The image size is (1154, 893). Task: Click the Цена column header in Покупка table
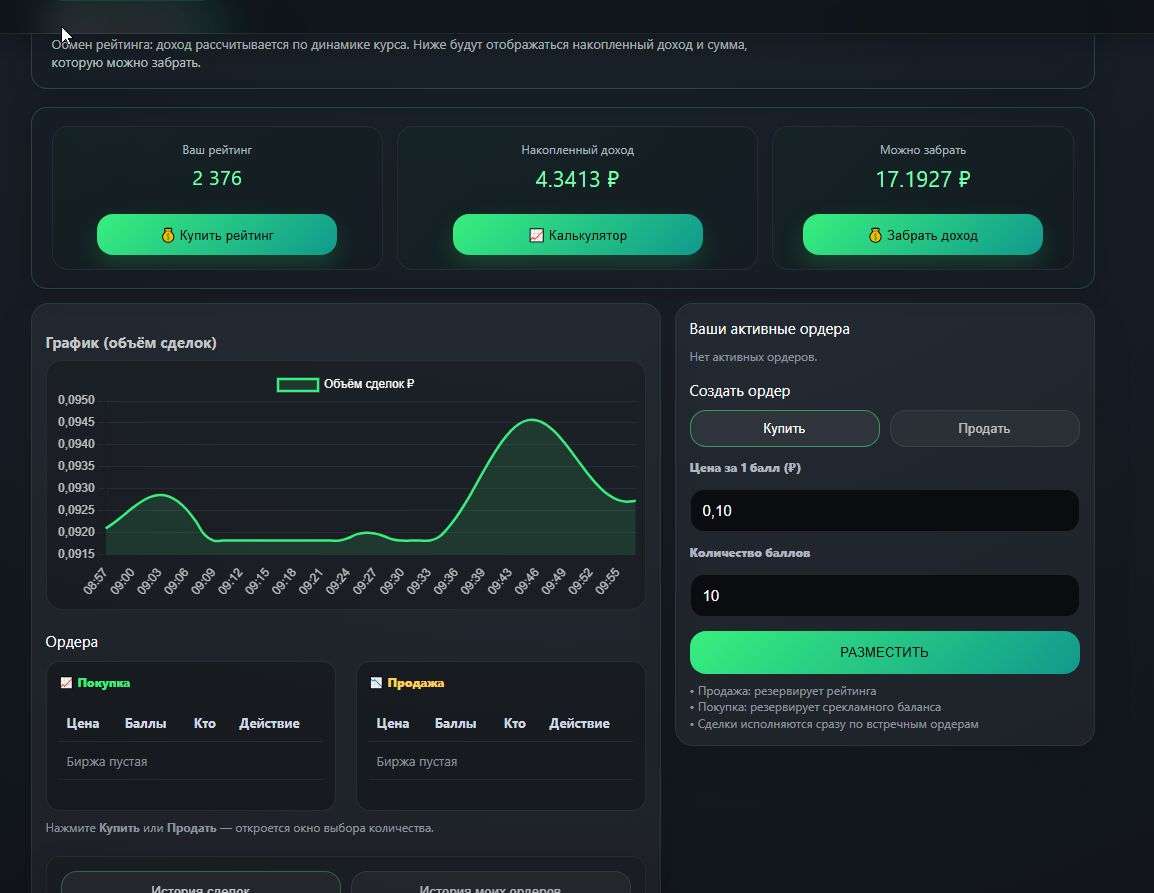click(82, 724)
